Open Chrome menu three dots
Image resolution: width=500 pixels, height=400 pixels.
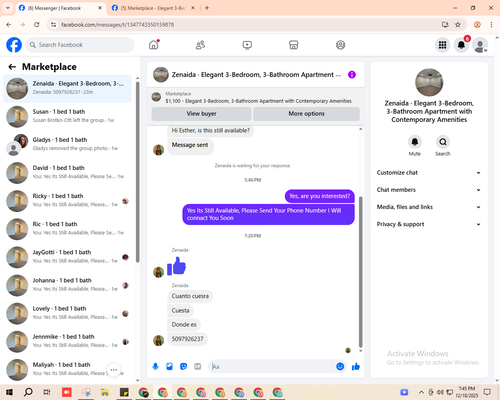(491, 25)
